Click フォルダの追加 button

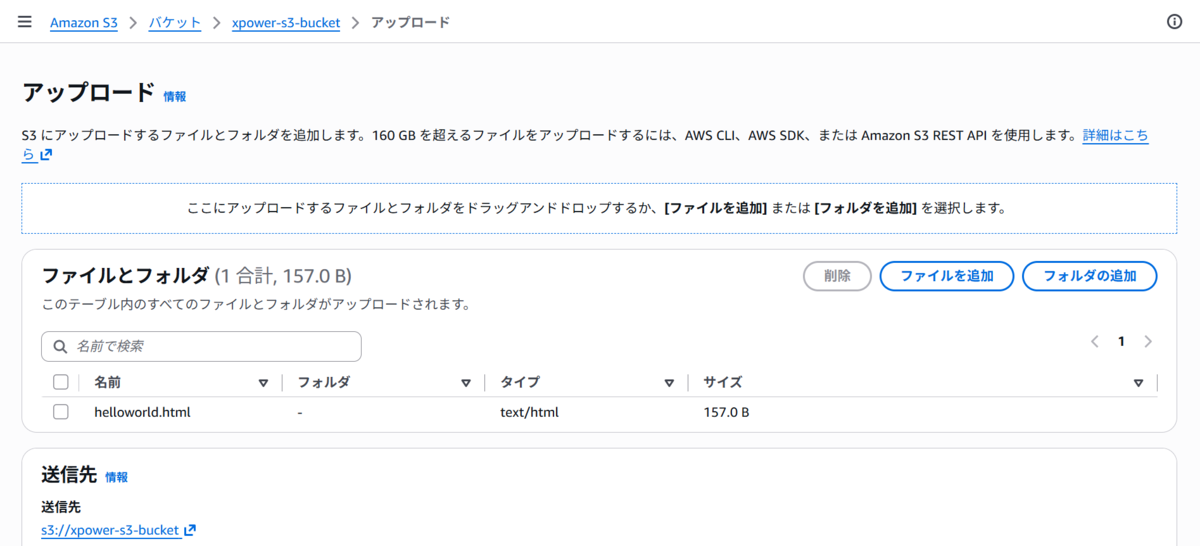click(x=1090, y=276)
